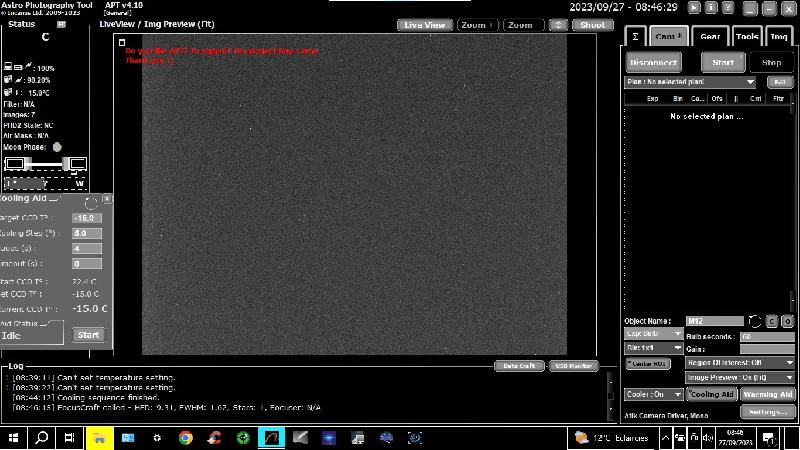Open the Bin 1x1 dropdown

(654, 347)
